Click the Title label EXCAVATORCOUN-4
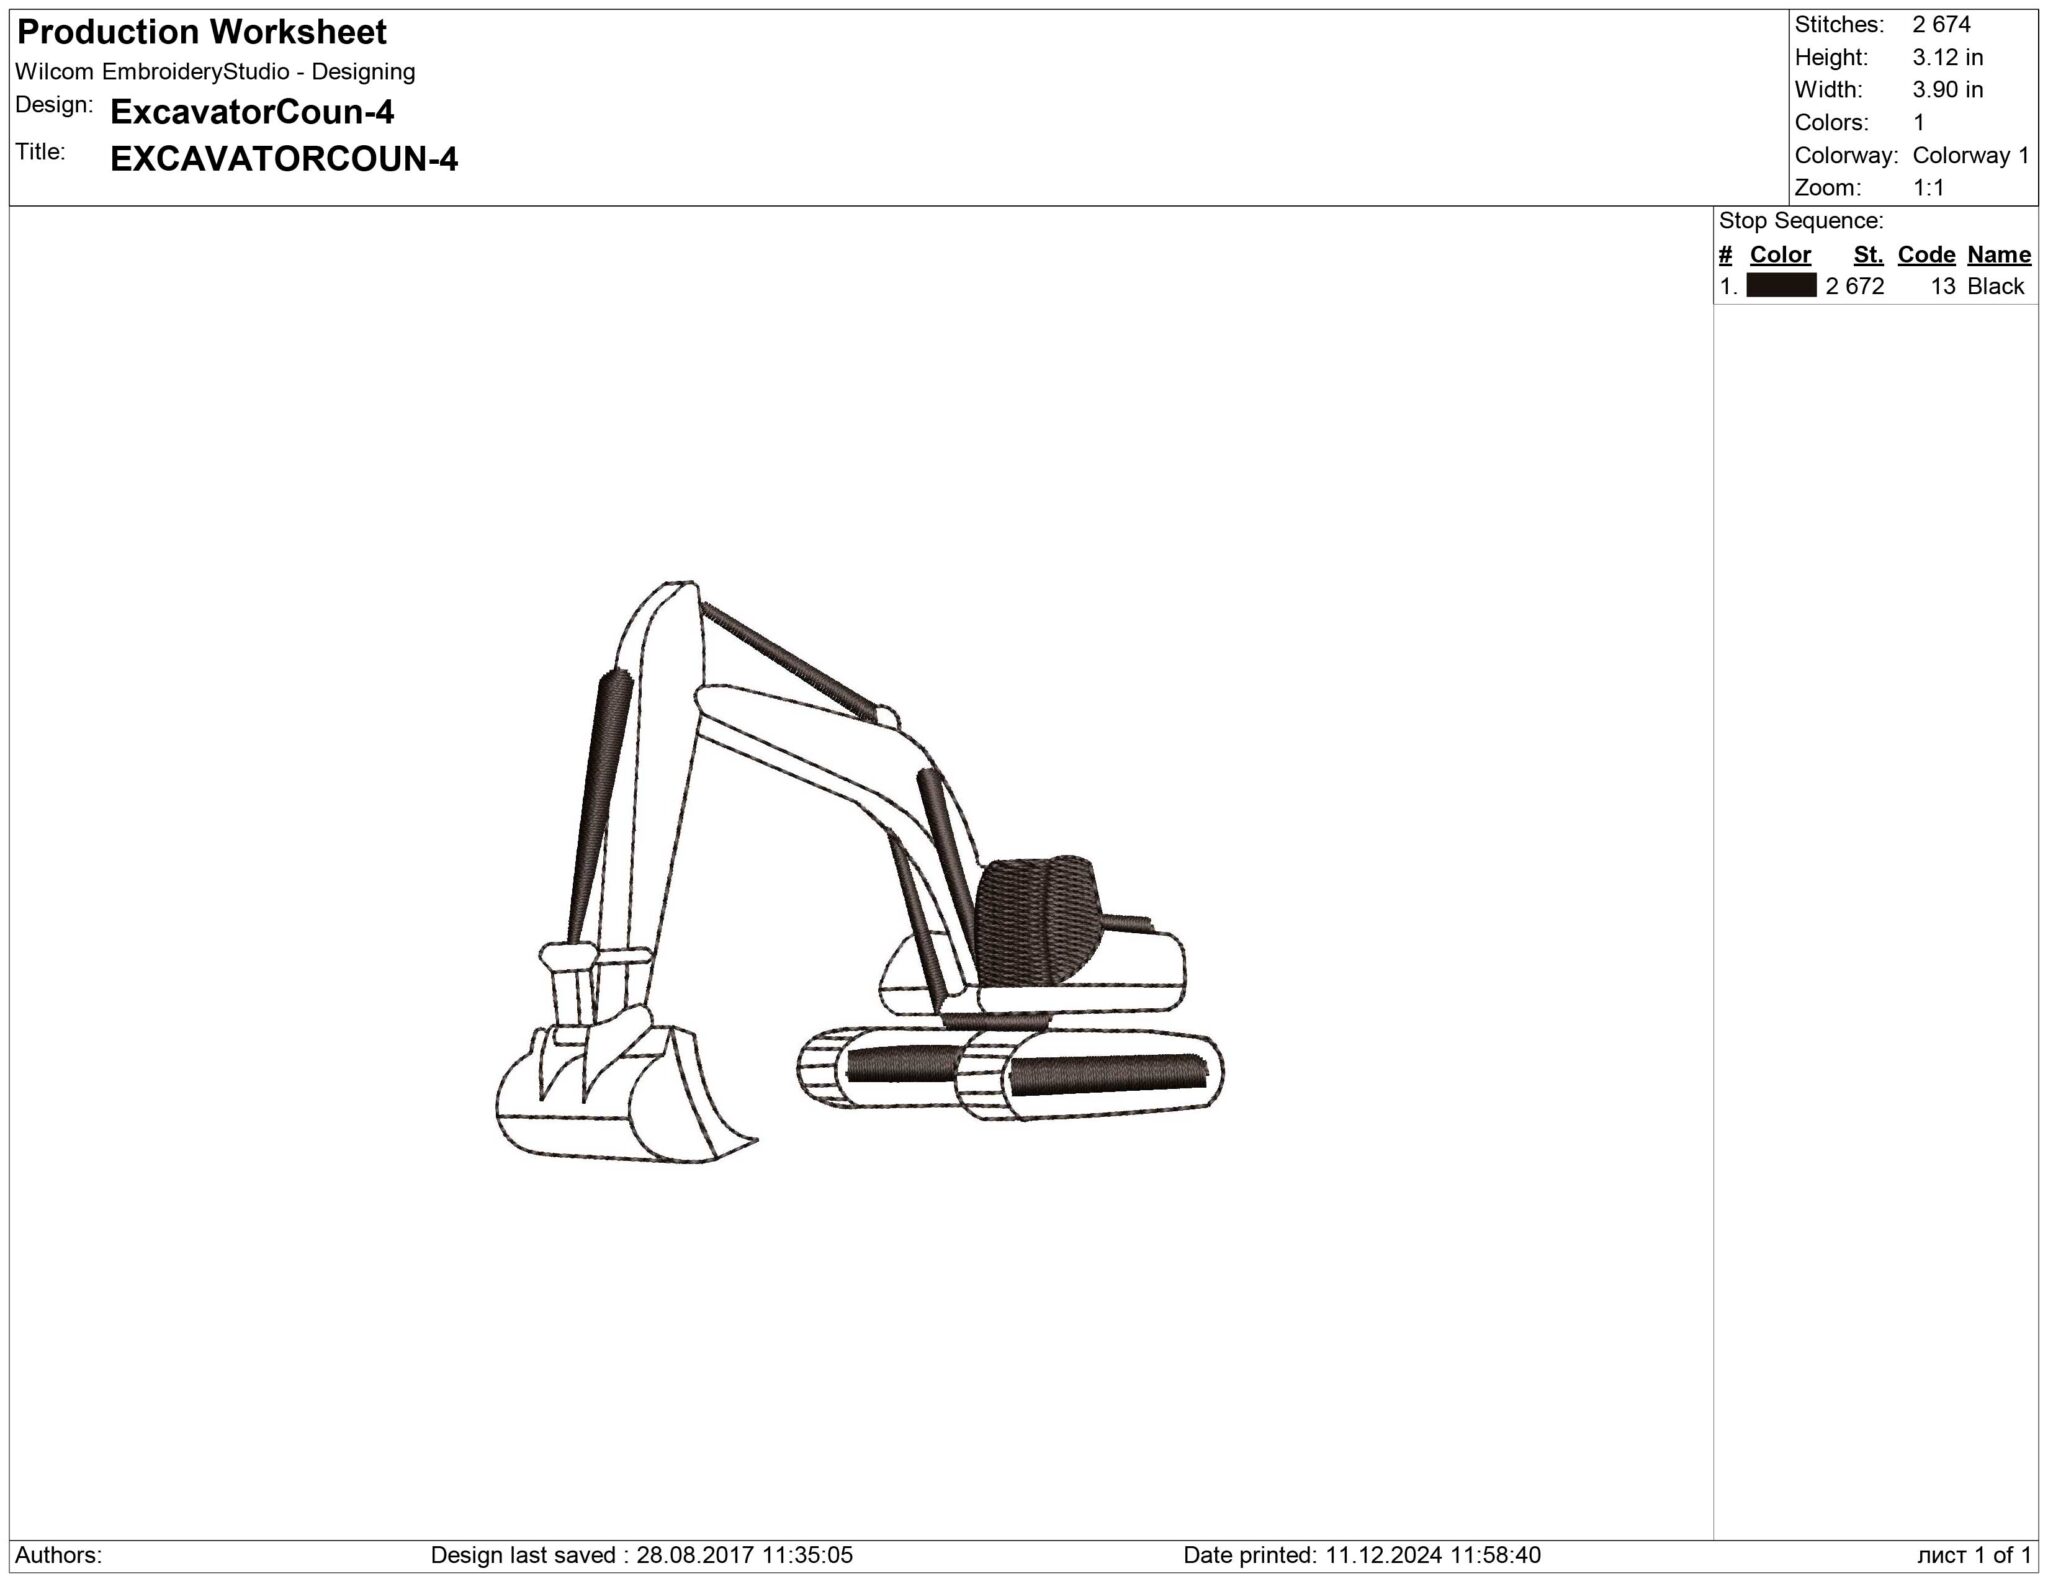The height and width of the screenshot is (1576, 2048). tap(285, 158)
